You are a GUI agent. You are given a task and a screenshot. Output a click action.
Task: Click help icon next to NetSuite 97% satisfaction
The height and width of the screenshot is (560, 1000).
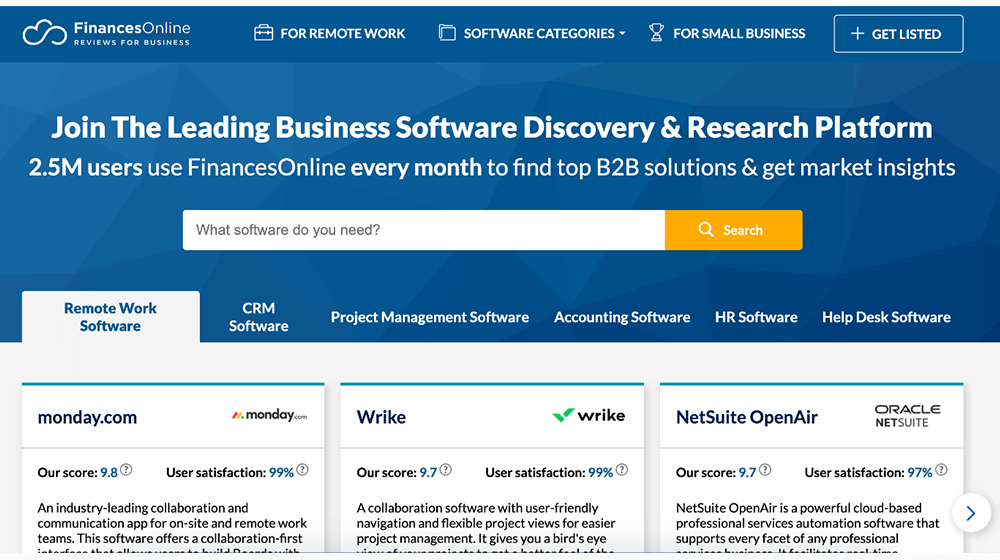click(941, 470)
